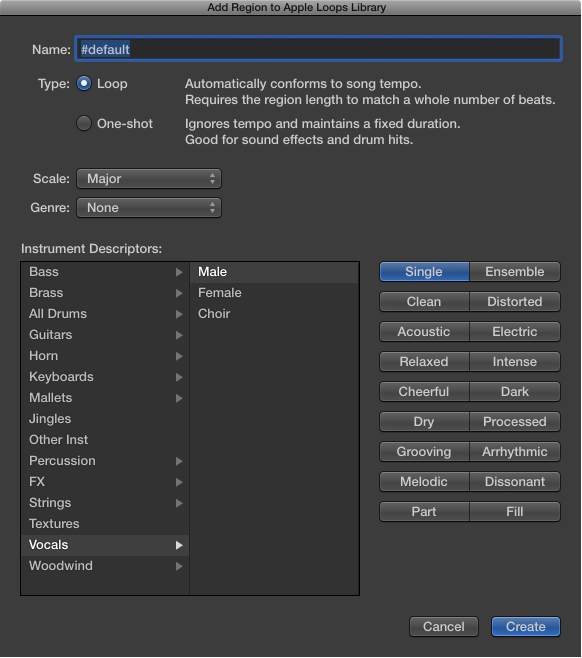Click Create to add the loop
The width and height of the screenshot is (582, 658).
point(526,627)
